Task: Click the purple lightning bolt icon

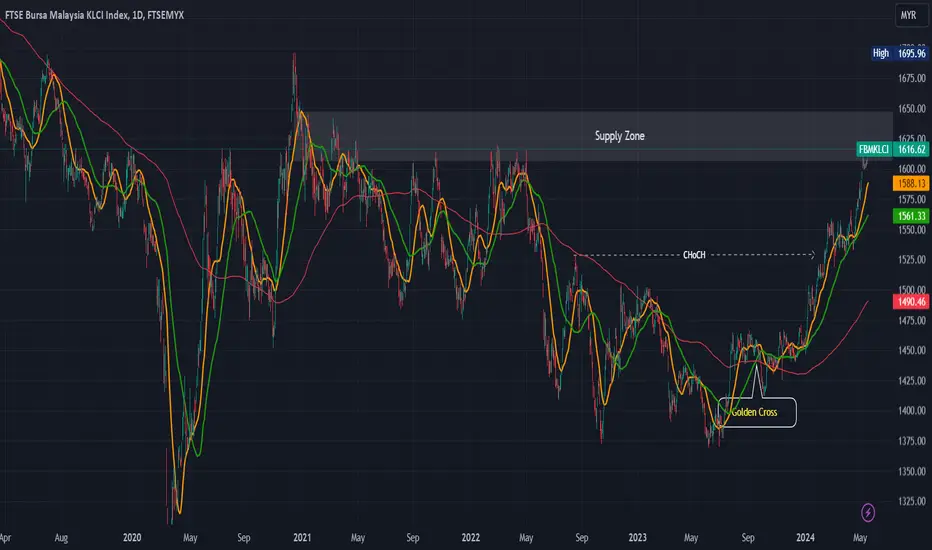Action: coord(868,512)
